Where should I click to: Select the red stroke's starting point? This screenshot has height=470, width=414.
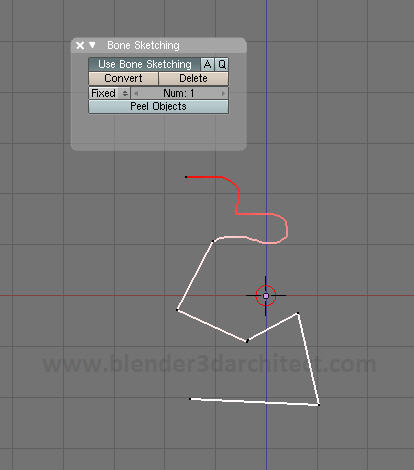(186, 177)
